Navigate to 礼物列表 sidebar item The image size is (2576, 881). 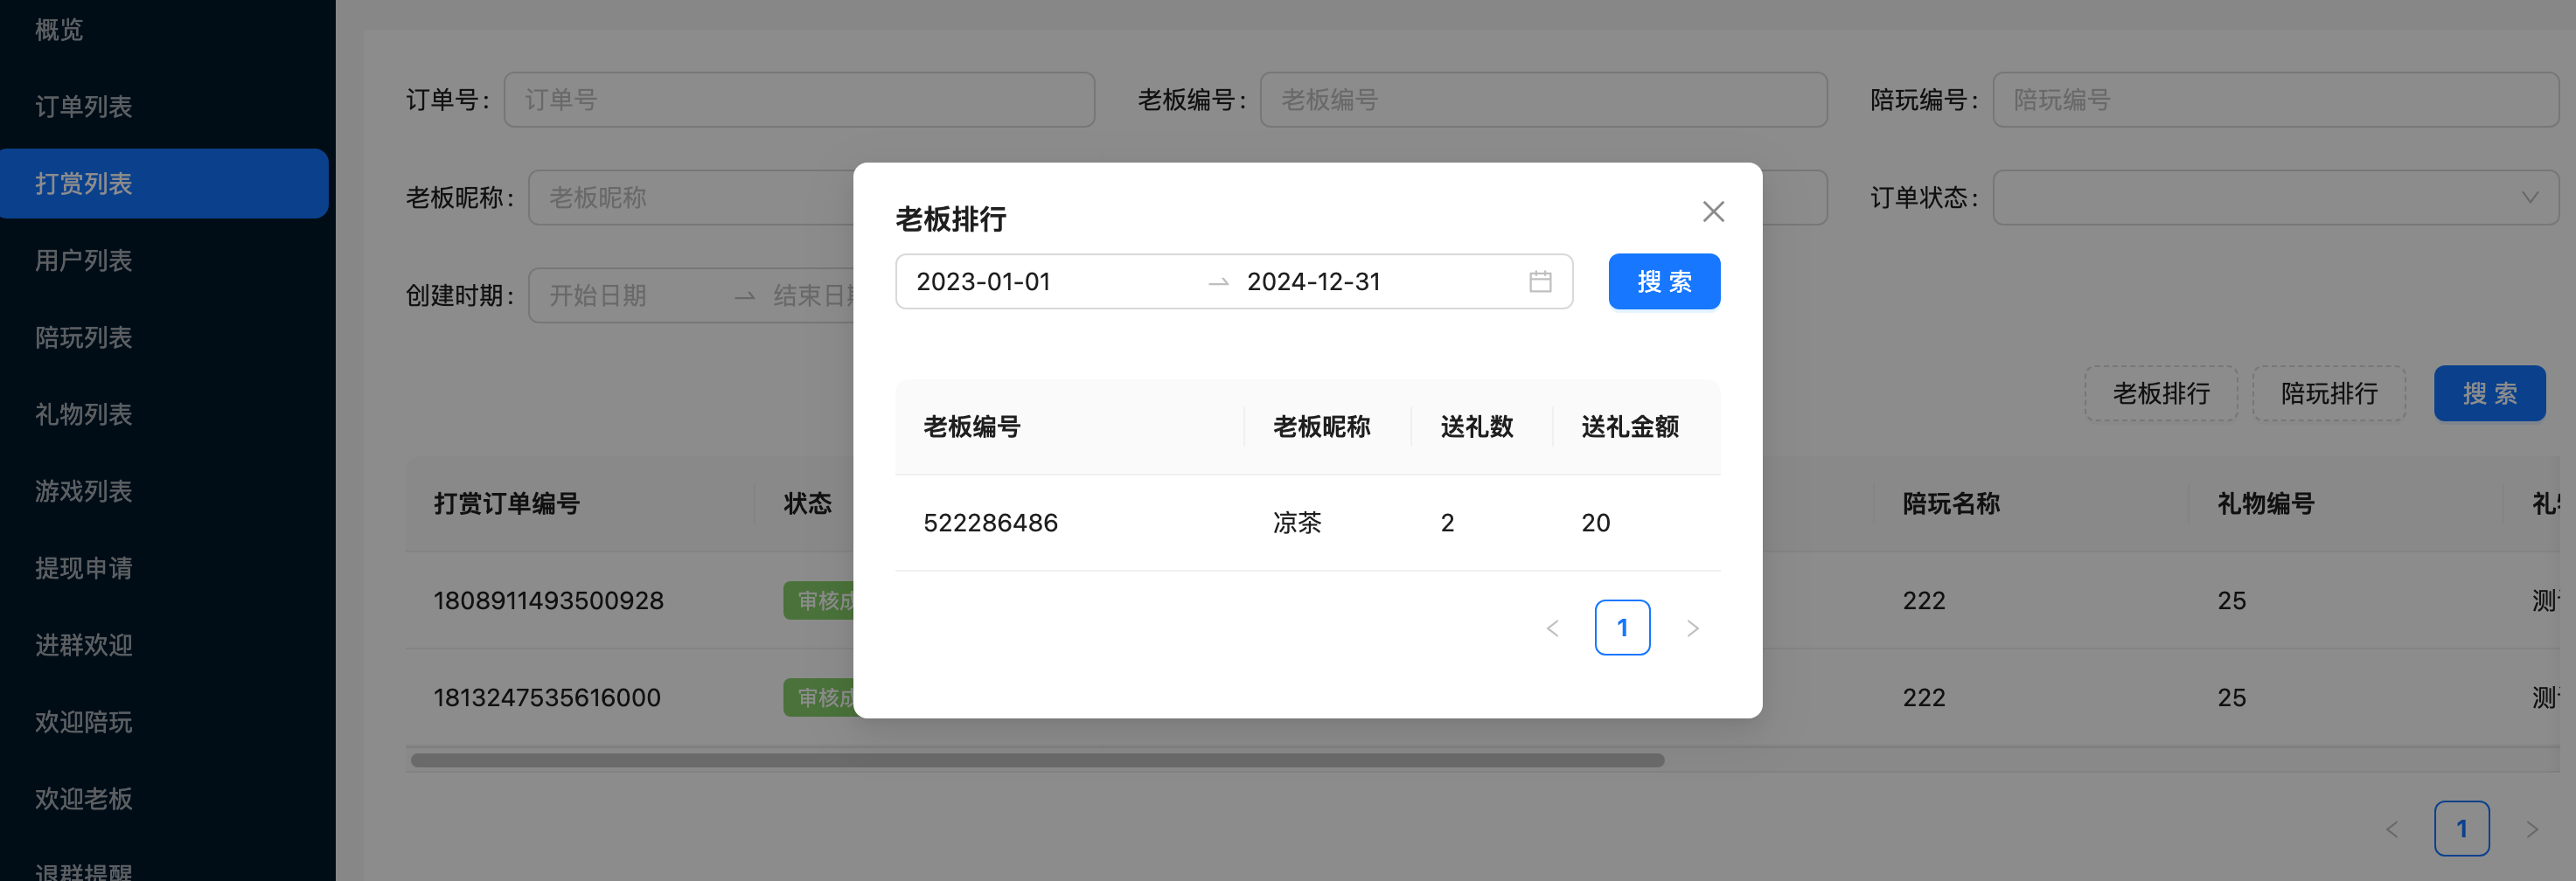click(84, 415)
